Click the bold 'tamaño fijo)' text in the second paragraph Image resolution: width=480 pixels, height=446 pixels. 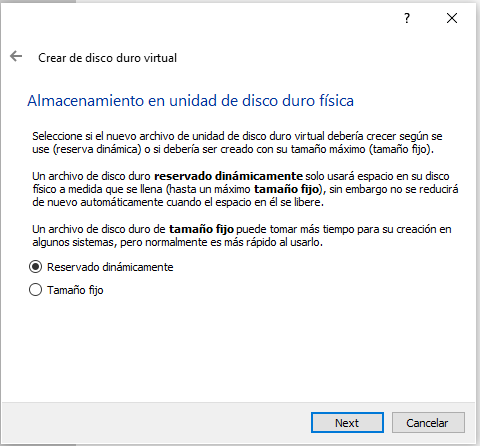pyautogui.click(x=288, y=189)
